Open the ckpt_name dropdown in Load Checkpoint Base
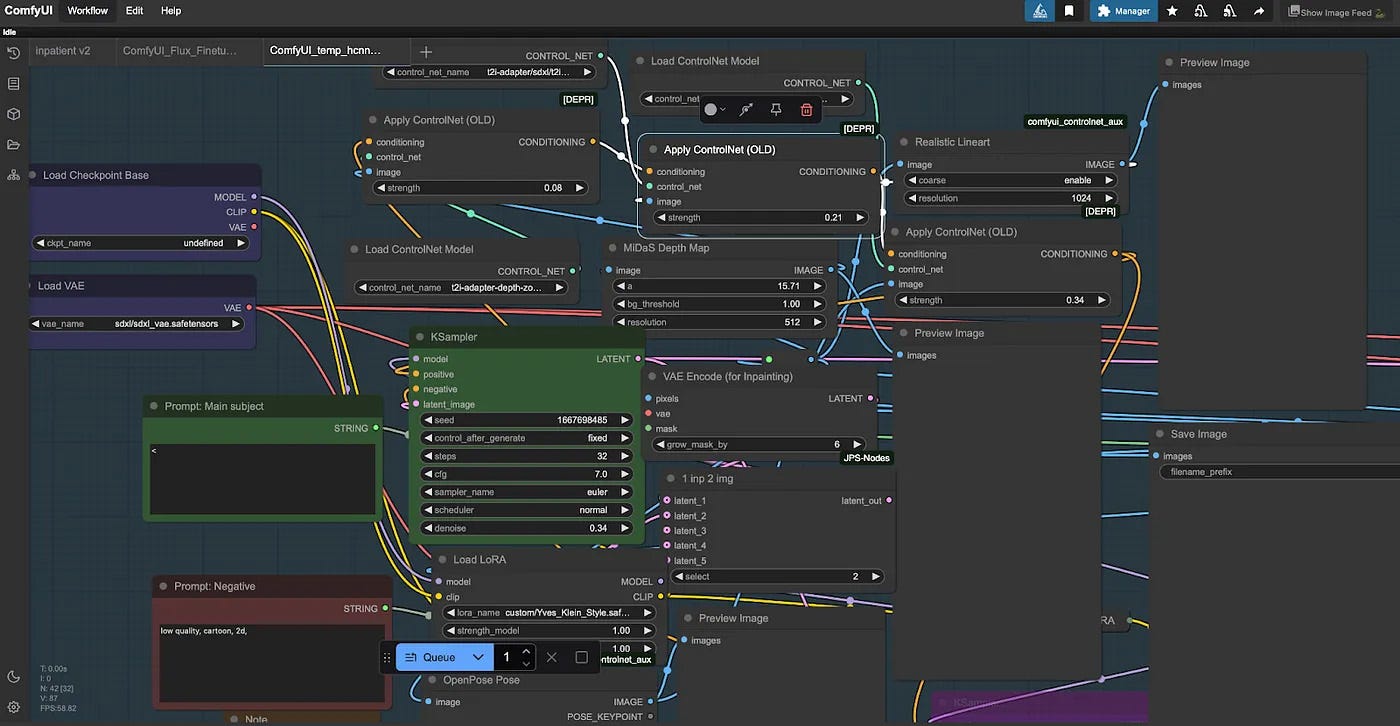The height and width of the screenshot is (726, 1400). 139,243
